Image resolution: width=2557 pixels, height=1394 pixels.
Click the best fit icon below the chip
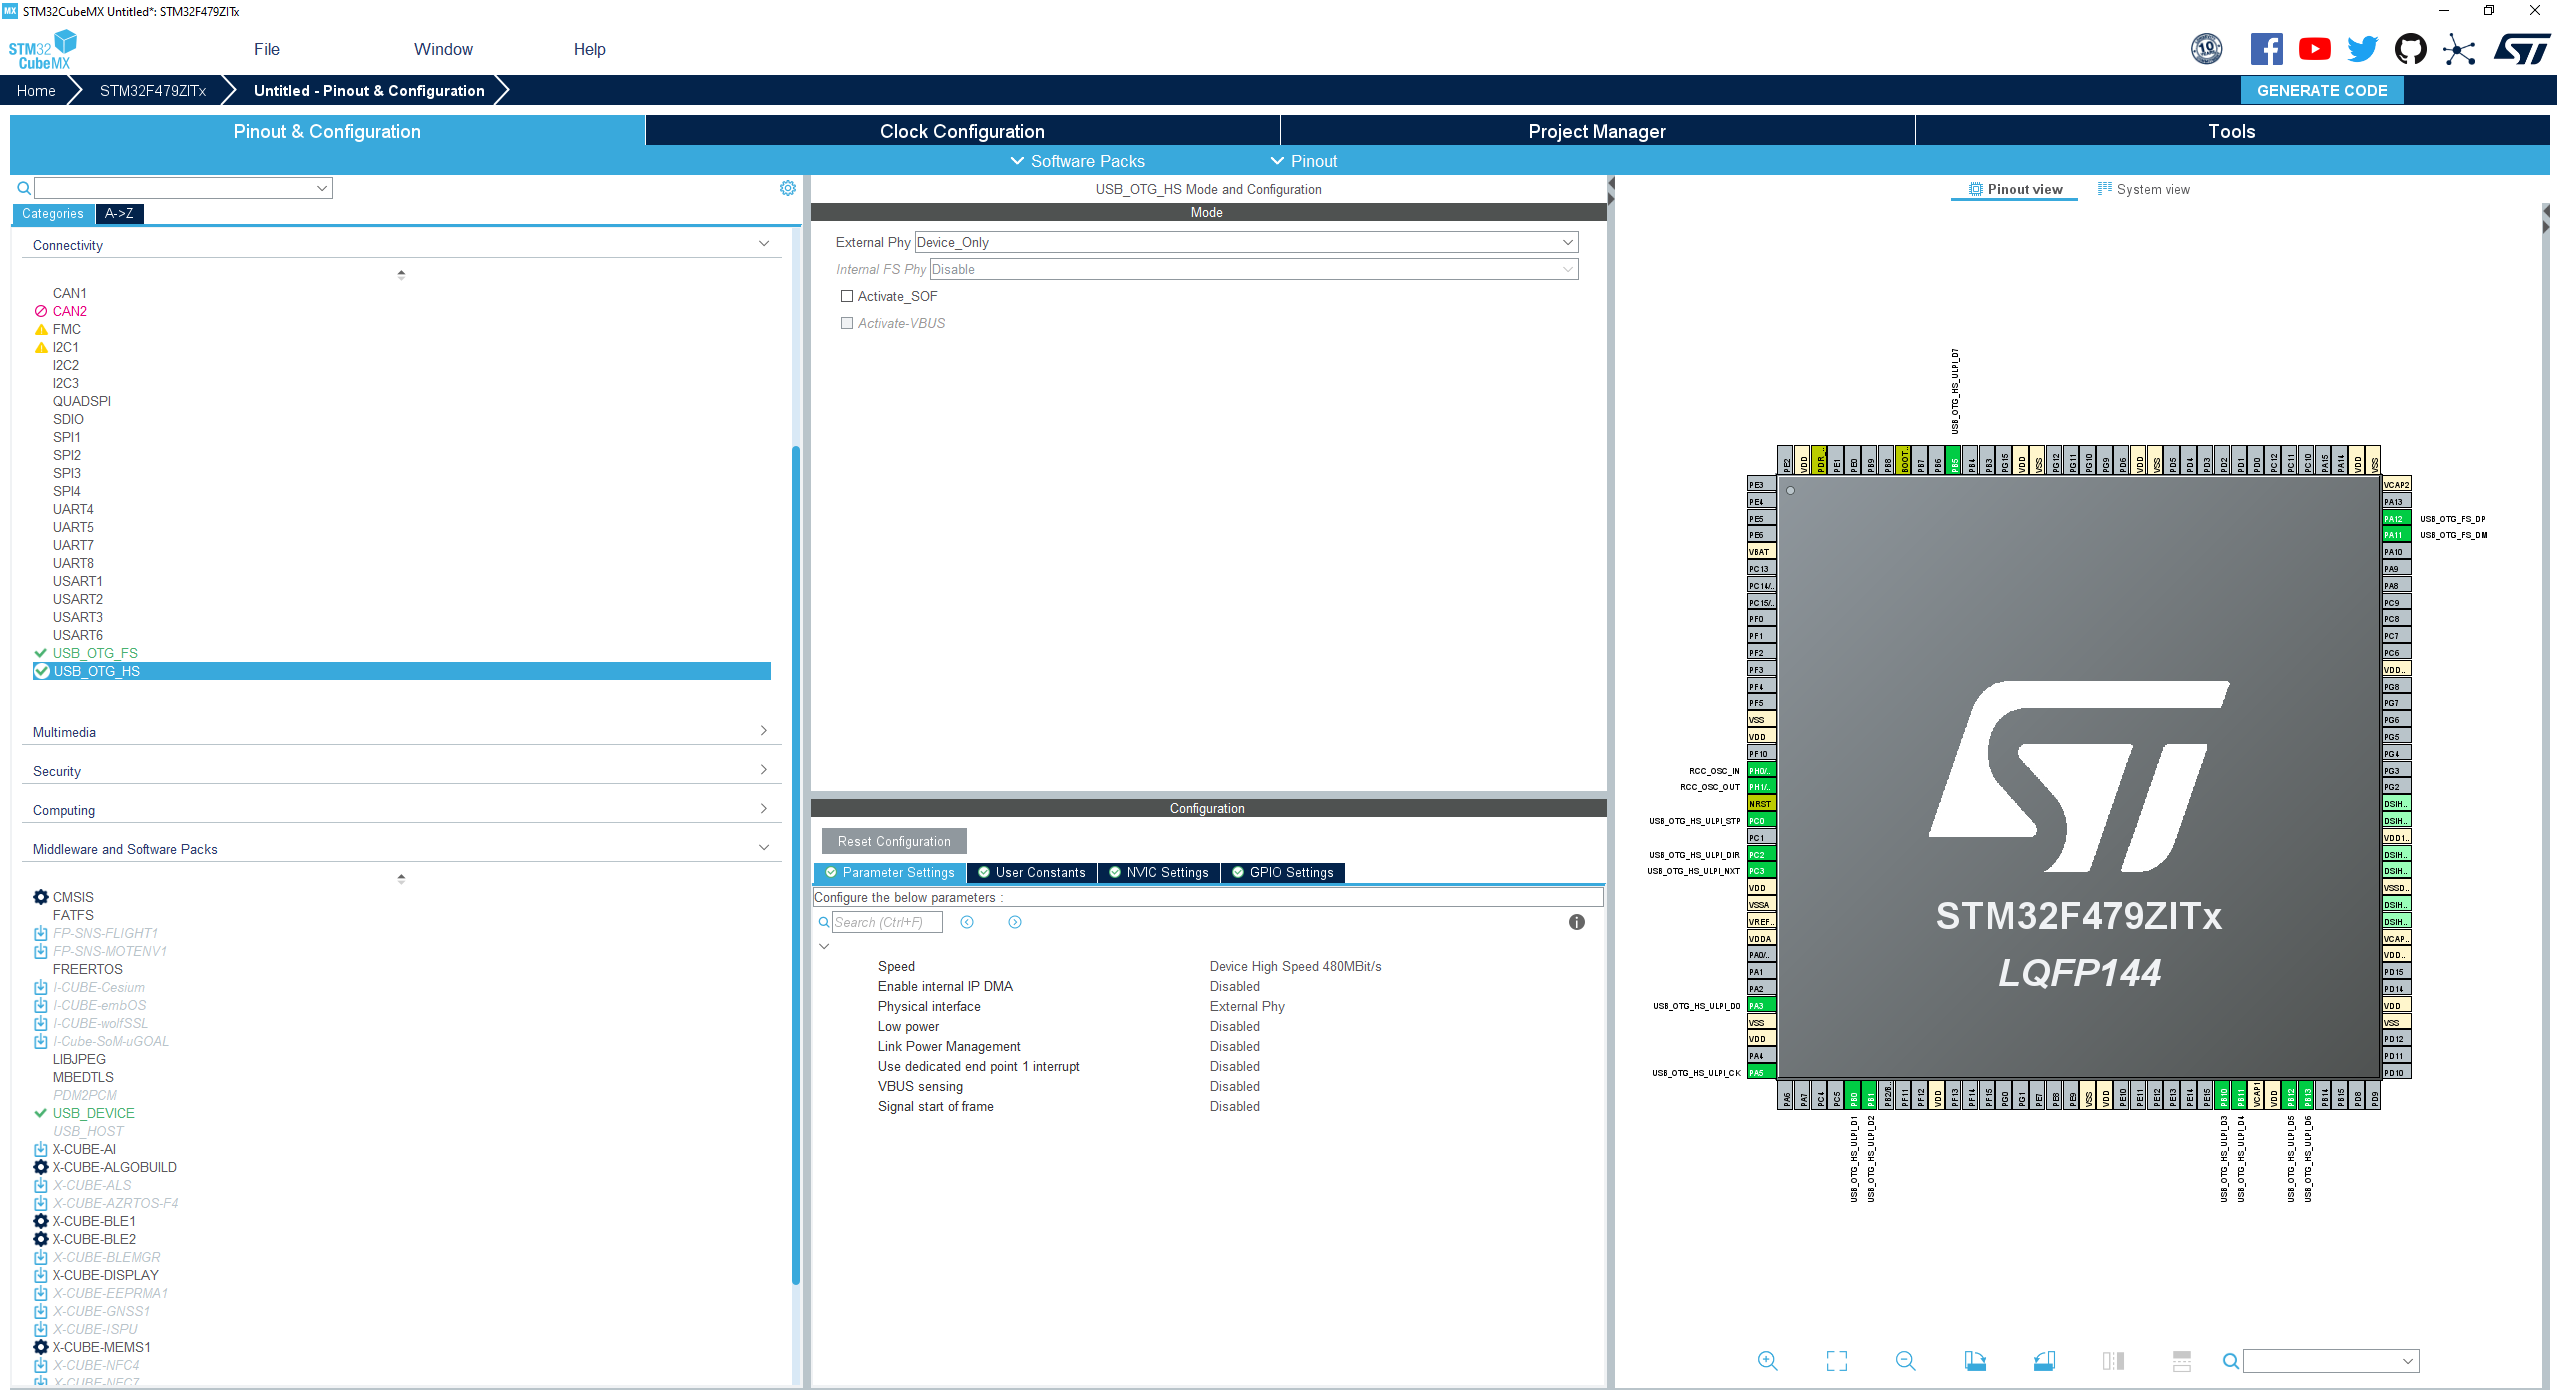[1837, 1361]
